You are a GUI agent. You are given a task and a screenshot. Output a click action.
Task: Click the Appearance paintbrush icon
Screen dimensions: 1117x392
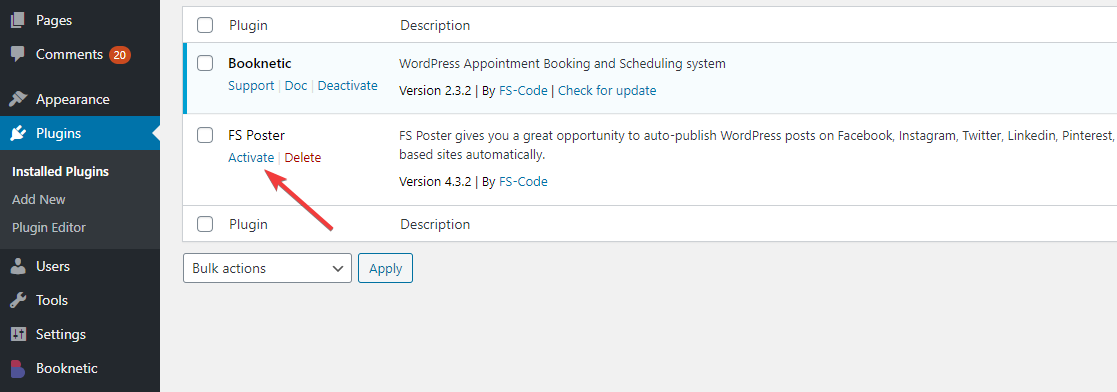[x=18, y=99]
